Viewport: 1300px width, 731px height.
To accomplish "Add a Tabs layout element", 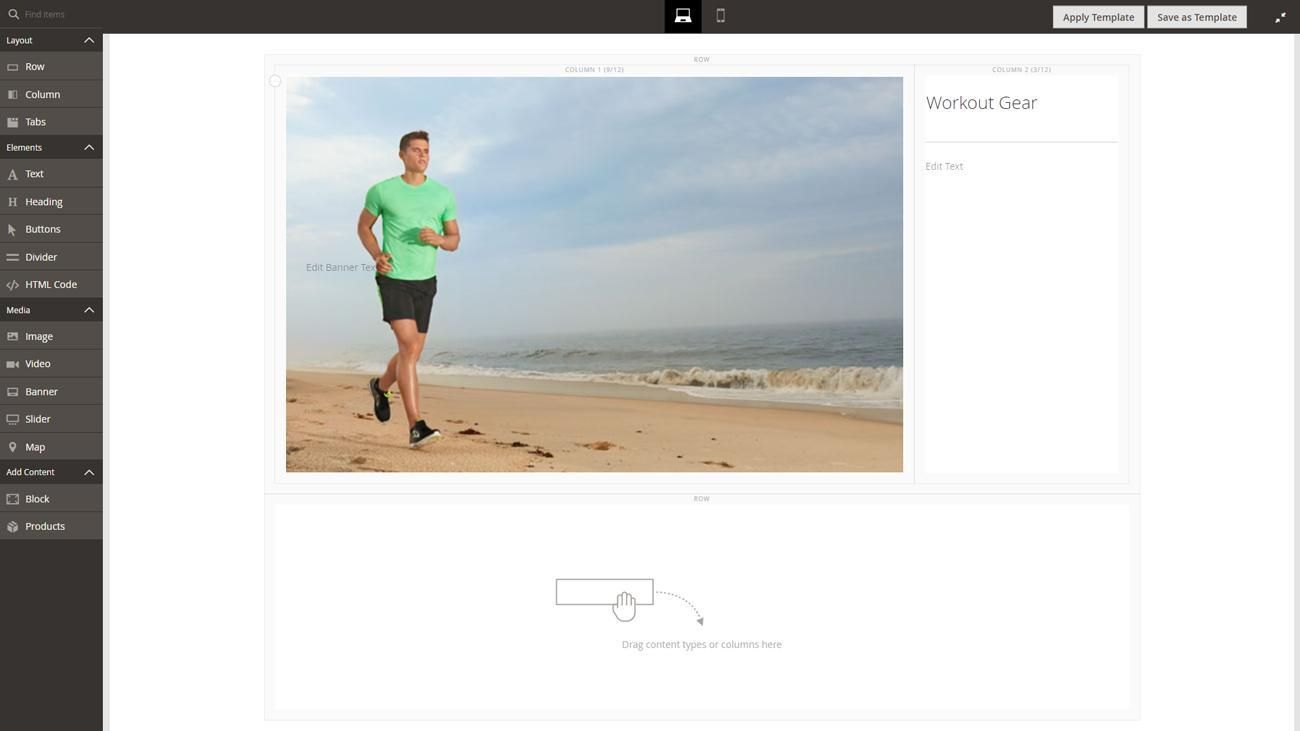I will tap(34, 121).
